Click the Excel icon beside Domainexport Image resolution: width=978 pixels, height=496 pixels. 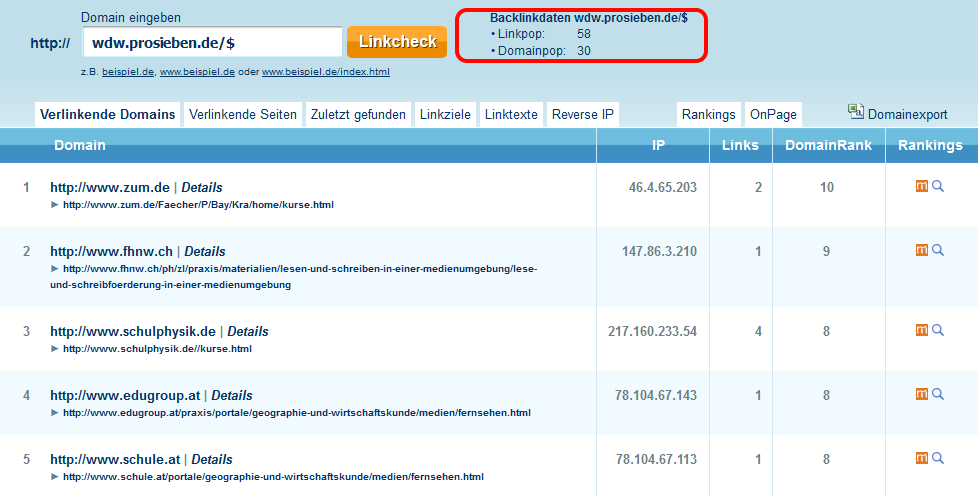[855, 112]
